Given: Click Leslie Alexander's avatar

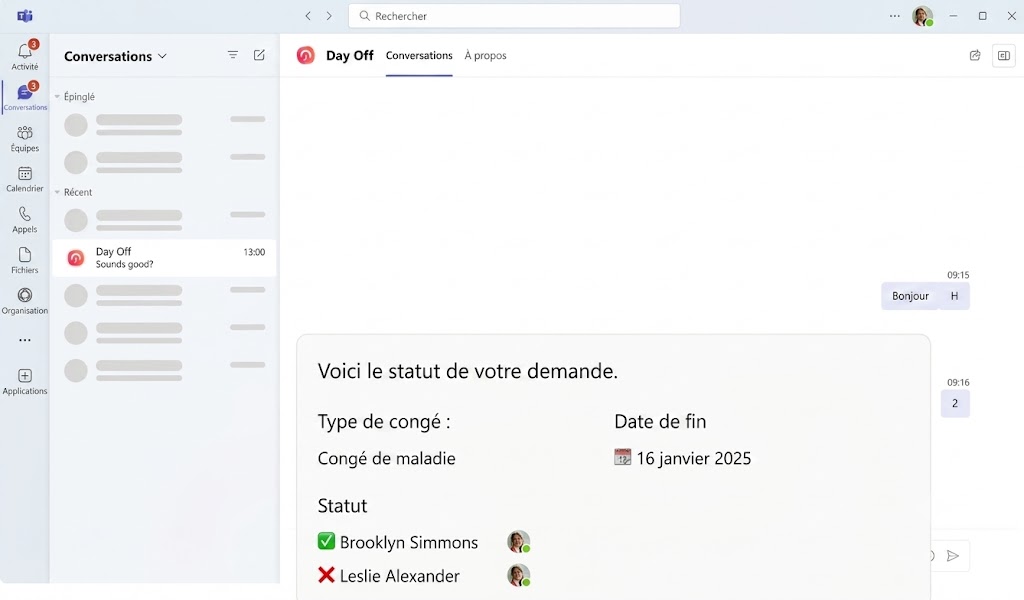Looking at the screenshot, I should coord(519,575).
